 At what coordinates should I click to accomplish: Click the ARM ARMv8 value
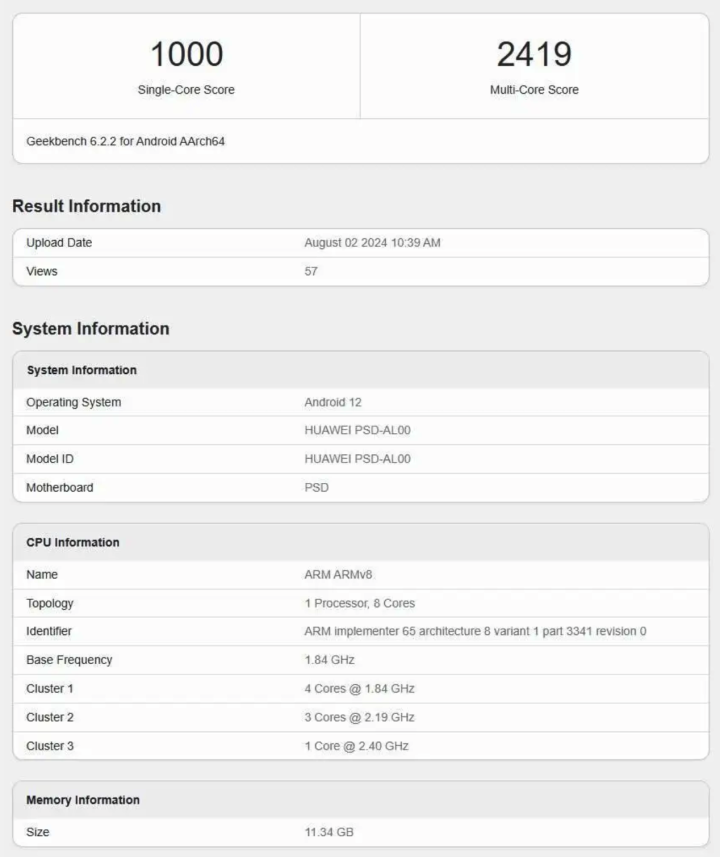pyautogui.click(x=338, y=574)
